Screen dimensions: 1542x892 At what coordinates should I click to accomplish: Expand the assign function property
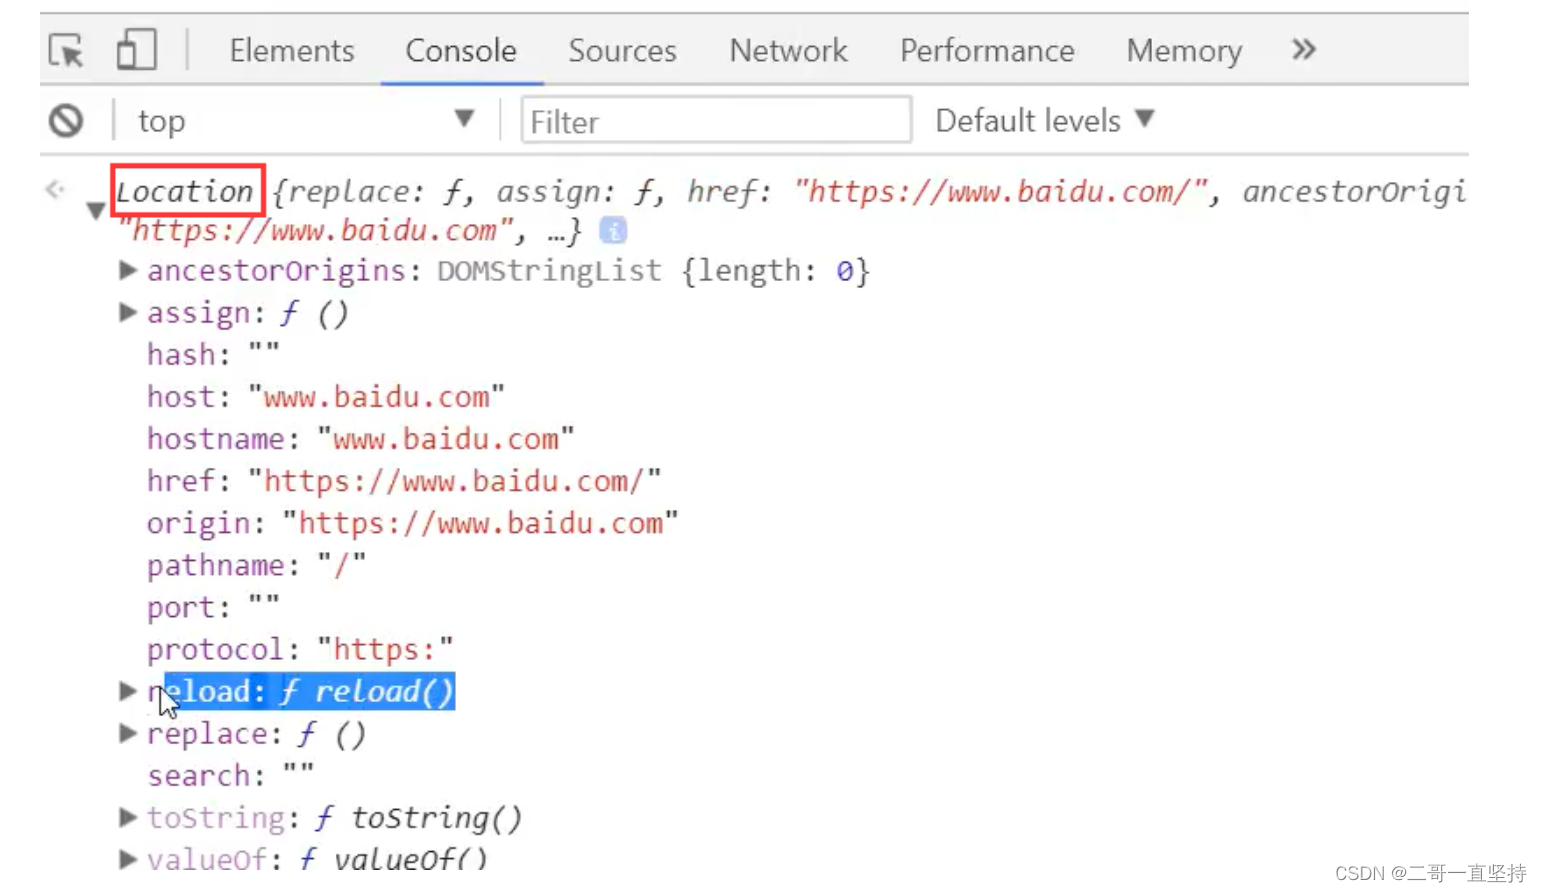coord(128,312)
